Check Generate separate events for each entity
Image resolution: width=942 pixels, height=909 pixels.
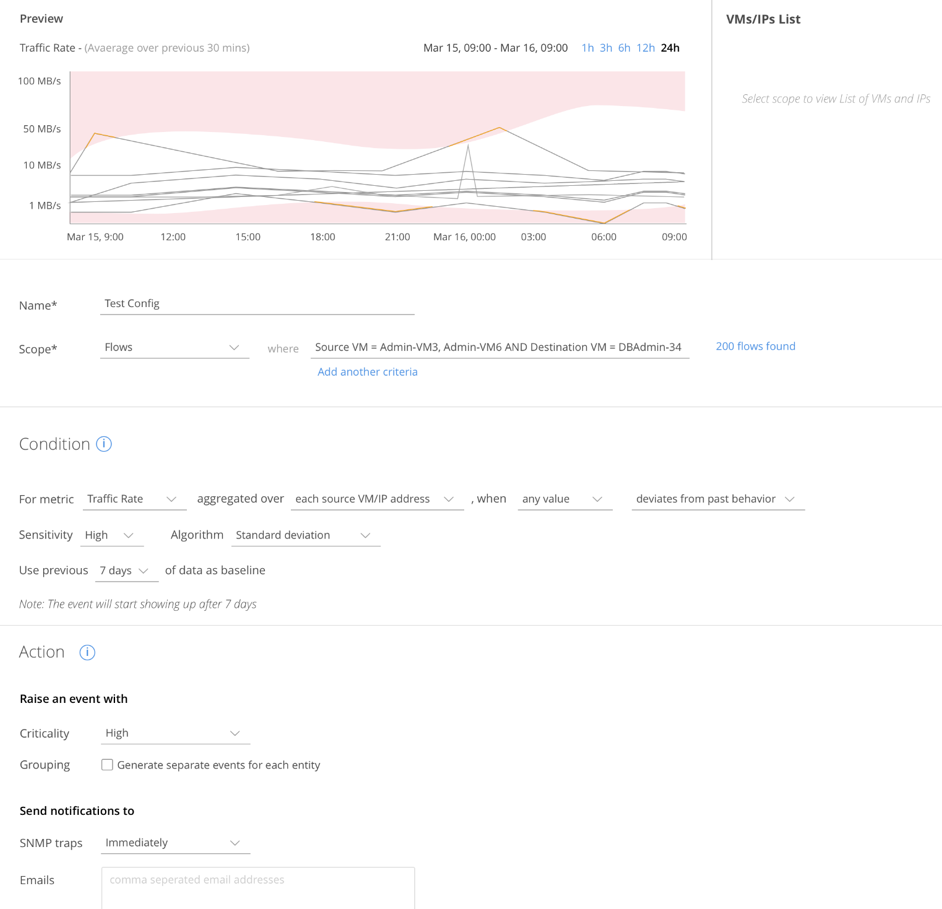click(107, 765)
